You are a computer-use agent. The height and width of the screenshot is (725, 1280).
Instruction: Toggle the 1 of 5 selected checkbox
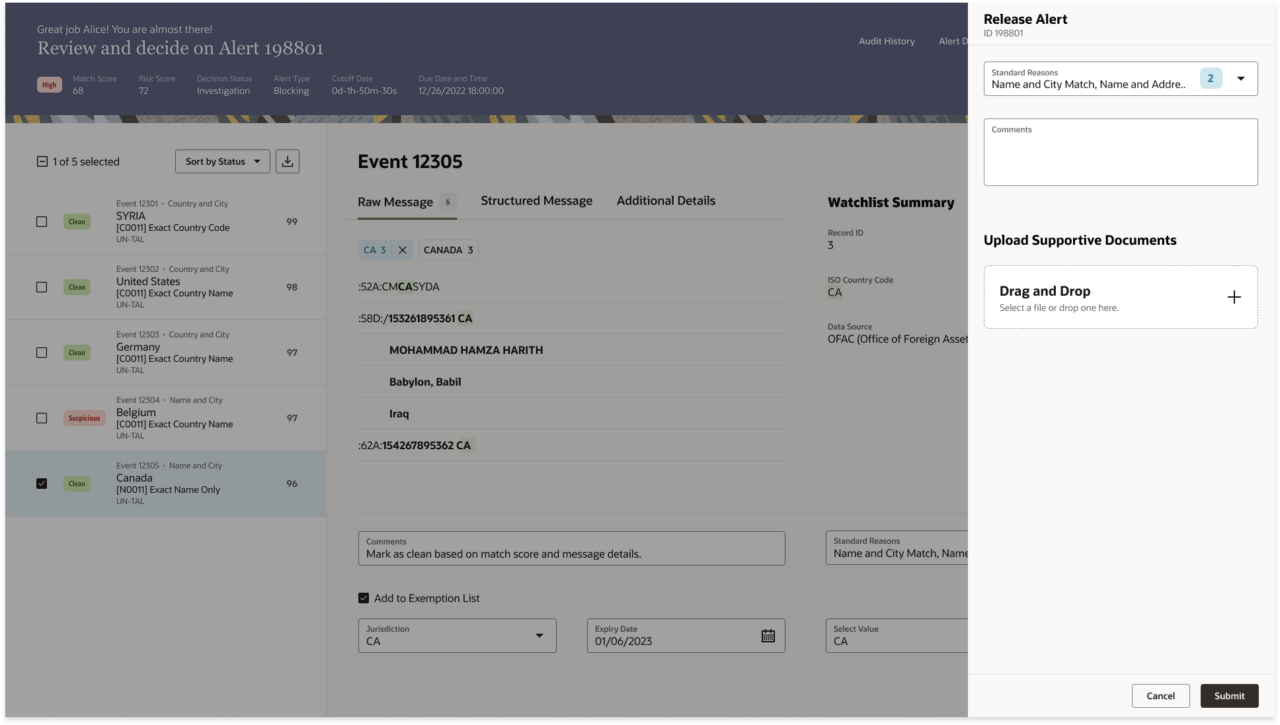[42, 162]
